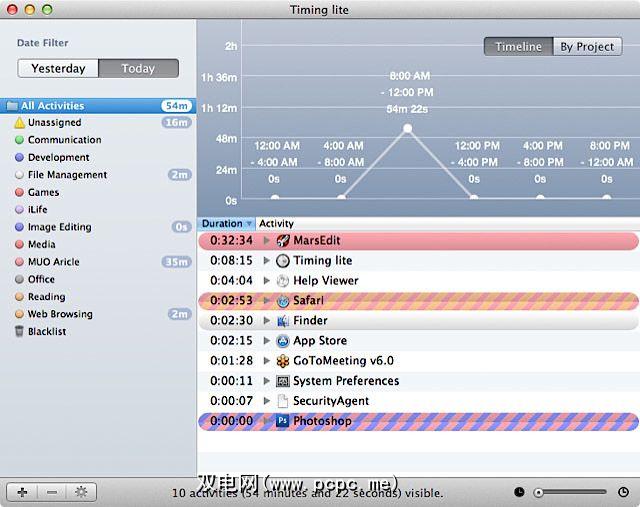Expand the App Store activity row
Screen dimensions: 640x507
tap(267, 341)
